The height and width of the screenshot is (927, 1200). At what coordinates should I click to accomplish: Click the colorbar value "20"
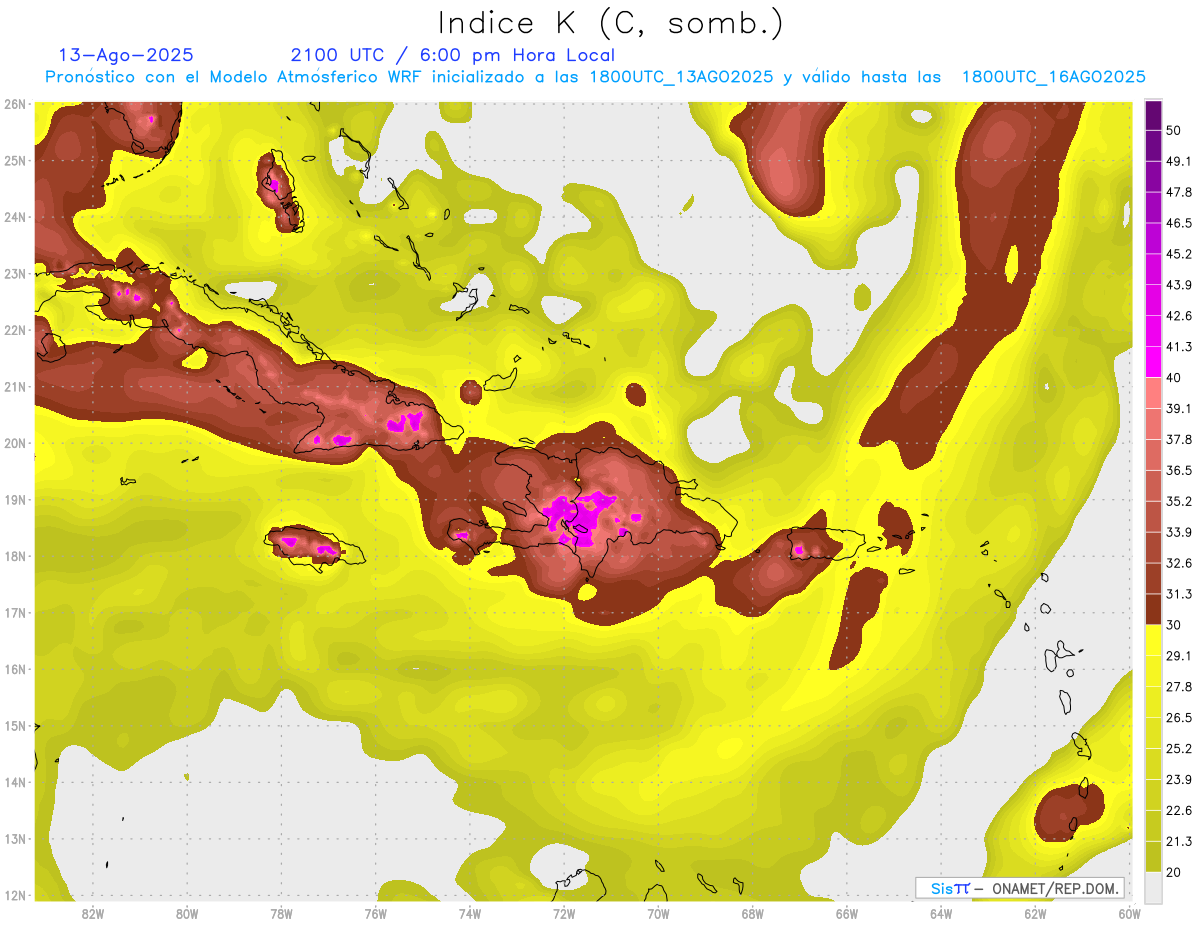coord(1173,872)
